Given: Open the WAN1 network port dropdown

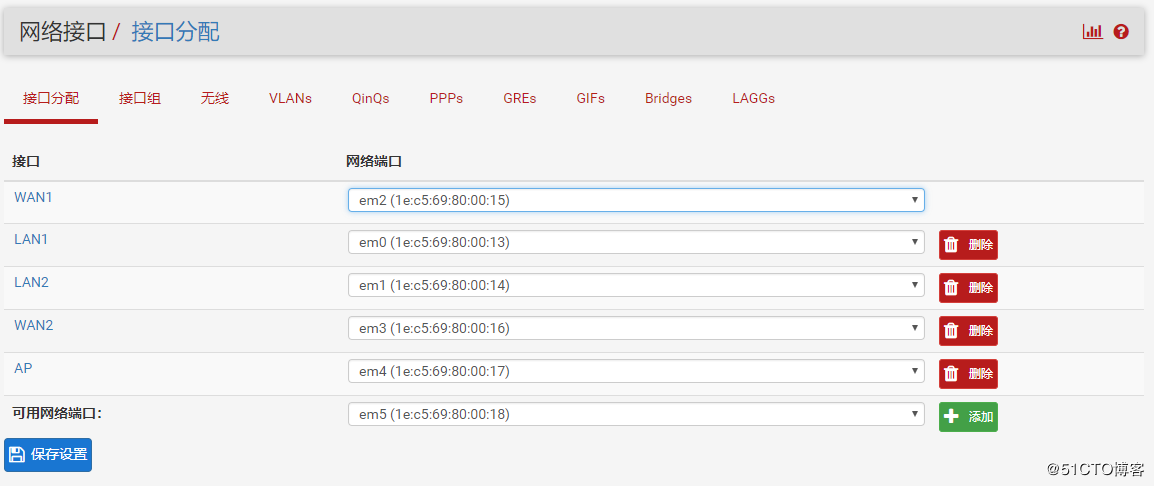Looking at the screenshot, I should 635,200.
